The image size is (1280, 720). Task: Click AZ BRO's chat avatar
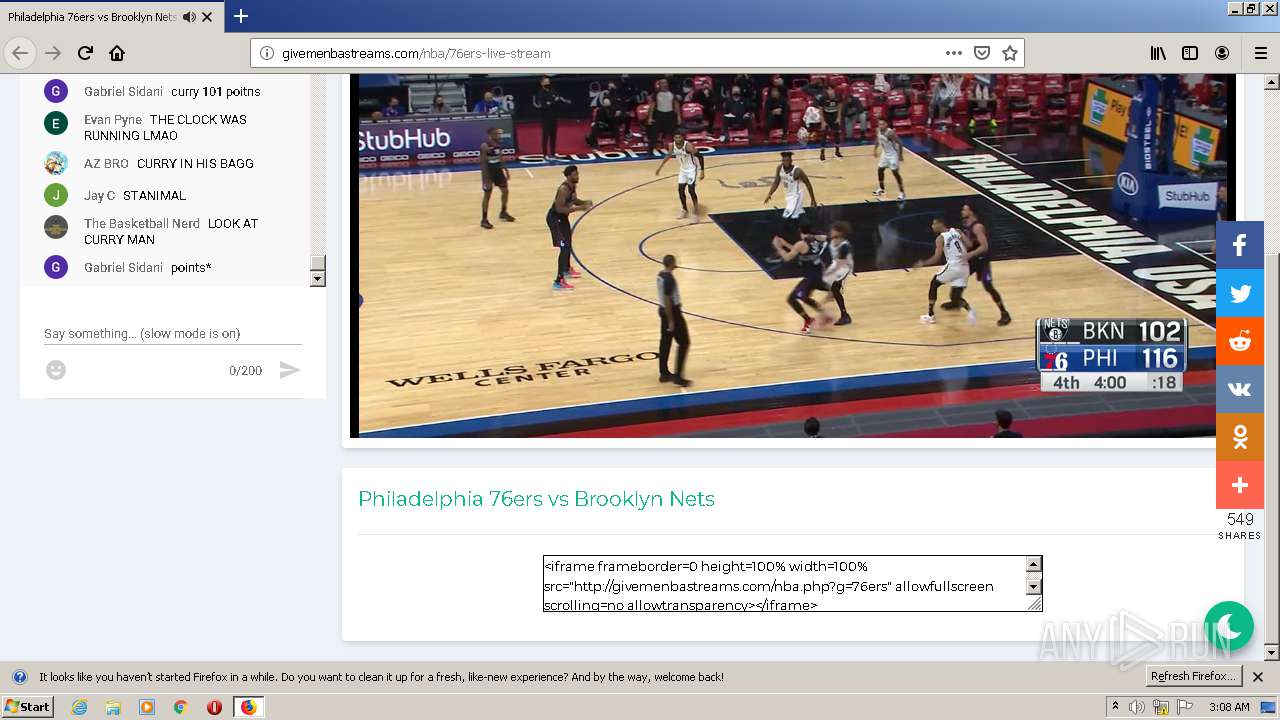click(56, 163)
